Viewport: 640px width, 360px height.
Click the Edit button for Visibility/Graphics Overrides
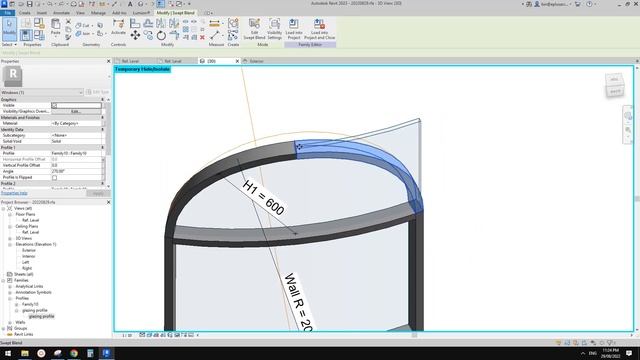coord(76,111)
